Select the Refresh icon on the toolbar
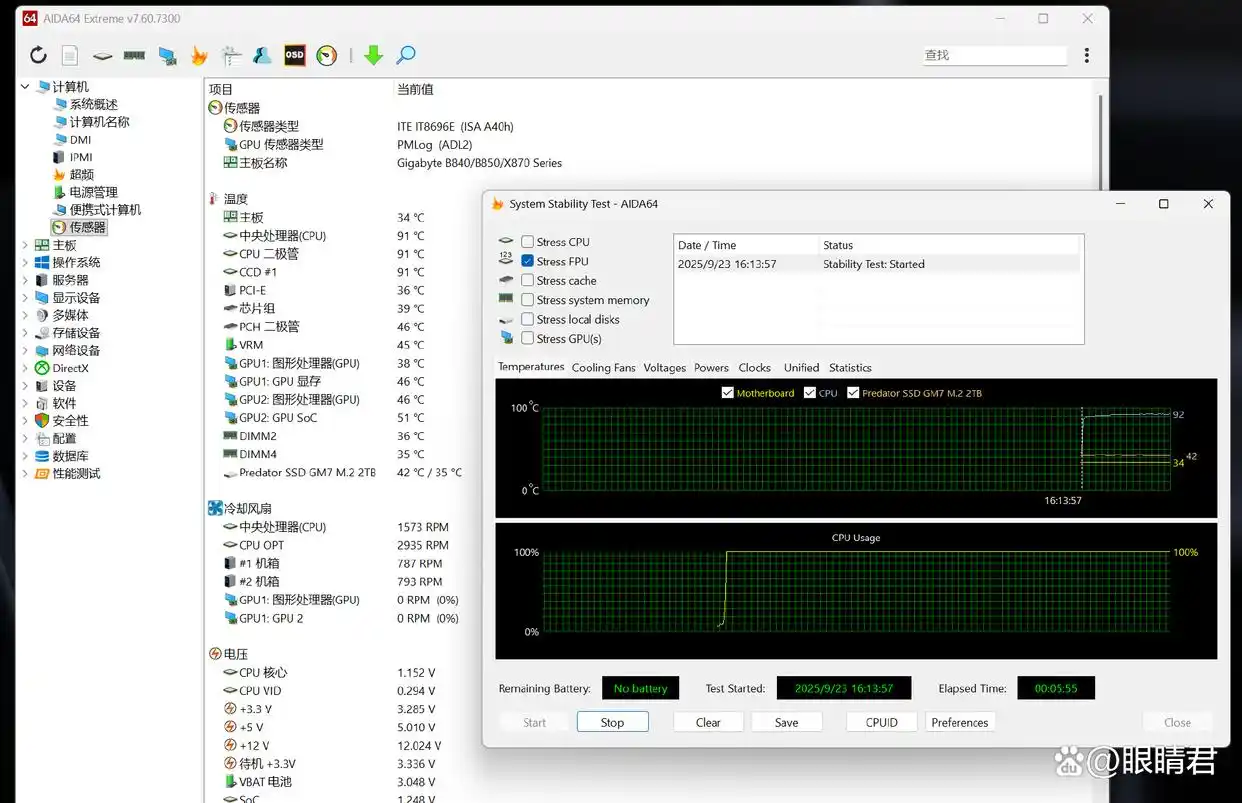The width and height of the screenshot is (1242, 803). coord(38,55)
